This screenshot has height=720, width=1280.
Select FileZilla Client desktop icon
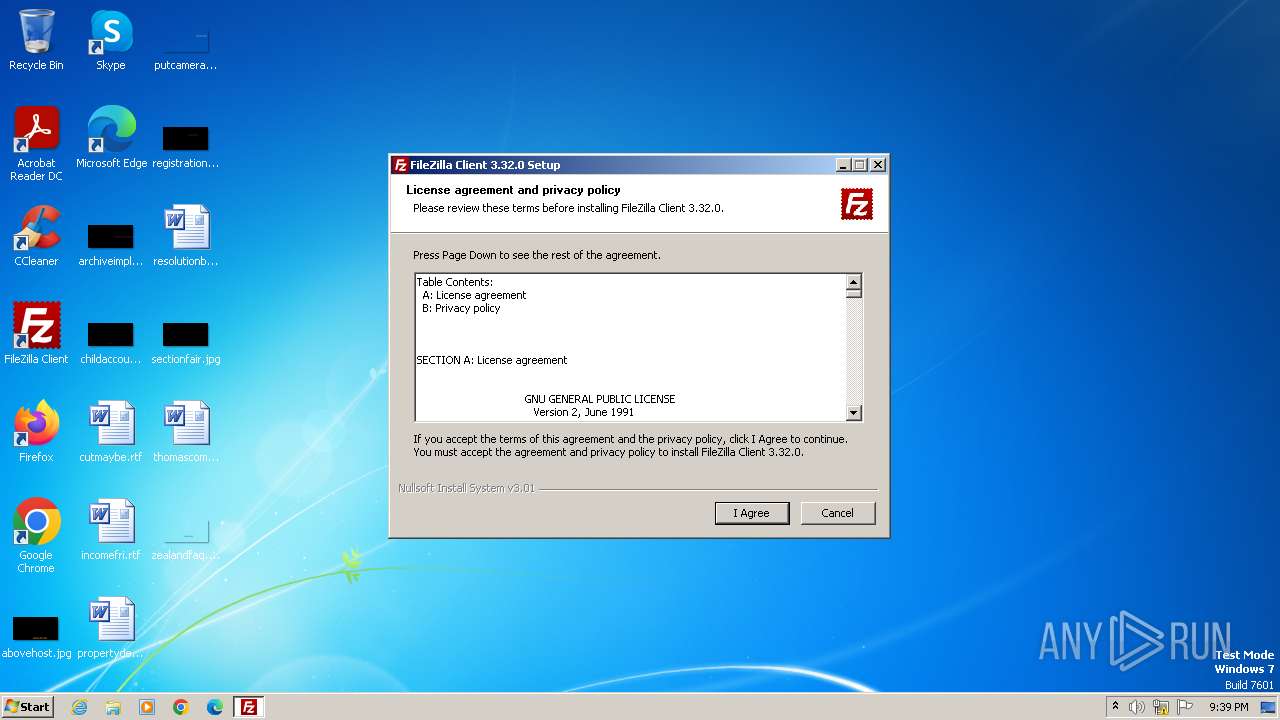coord(36,334)
